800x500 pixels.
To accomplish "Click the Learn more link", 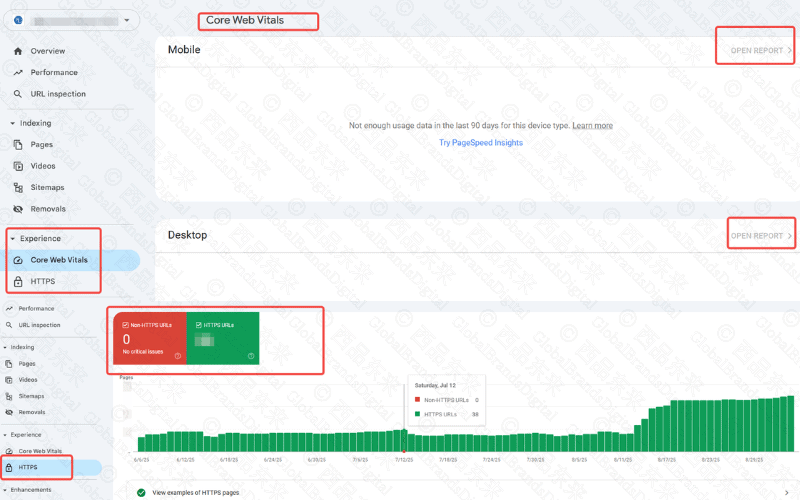I will (x=592, y=126).
